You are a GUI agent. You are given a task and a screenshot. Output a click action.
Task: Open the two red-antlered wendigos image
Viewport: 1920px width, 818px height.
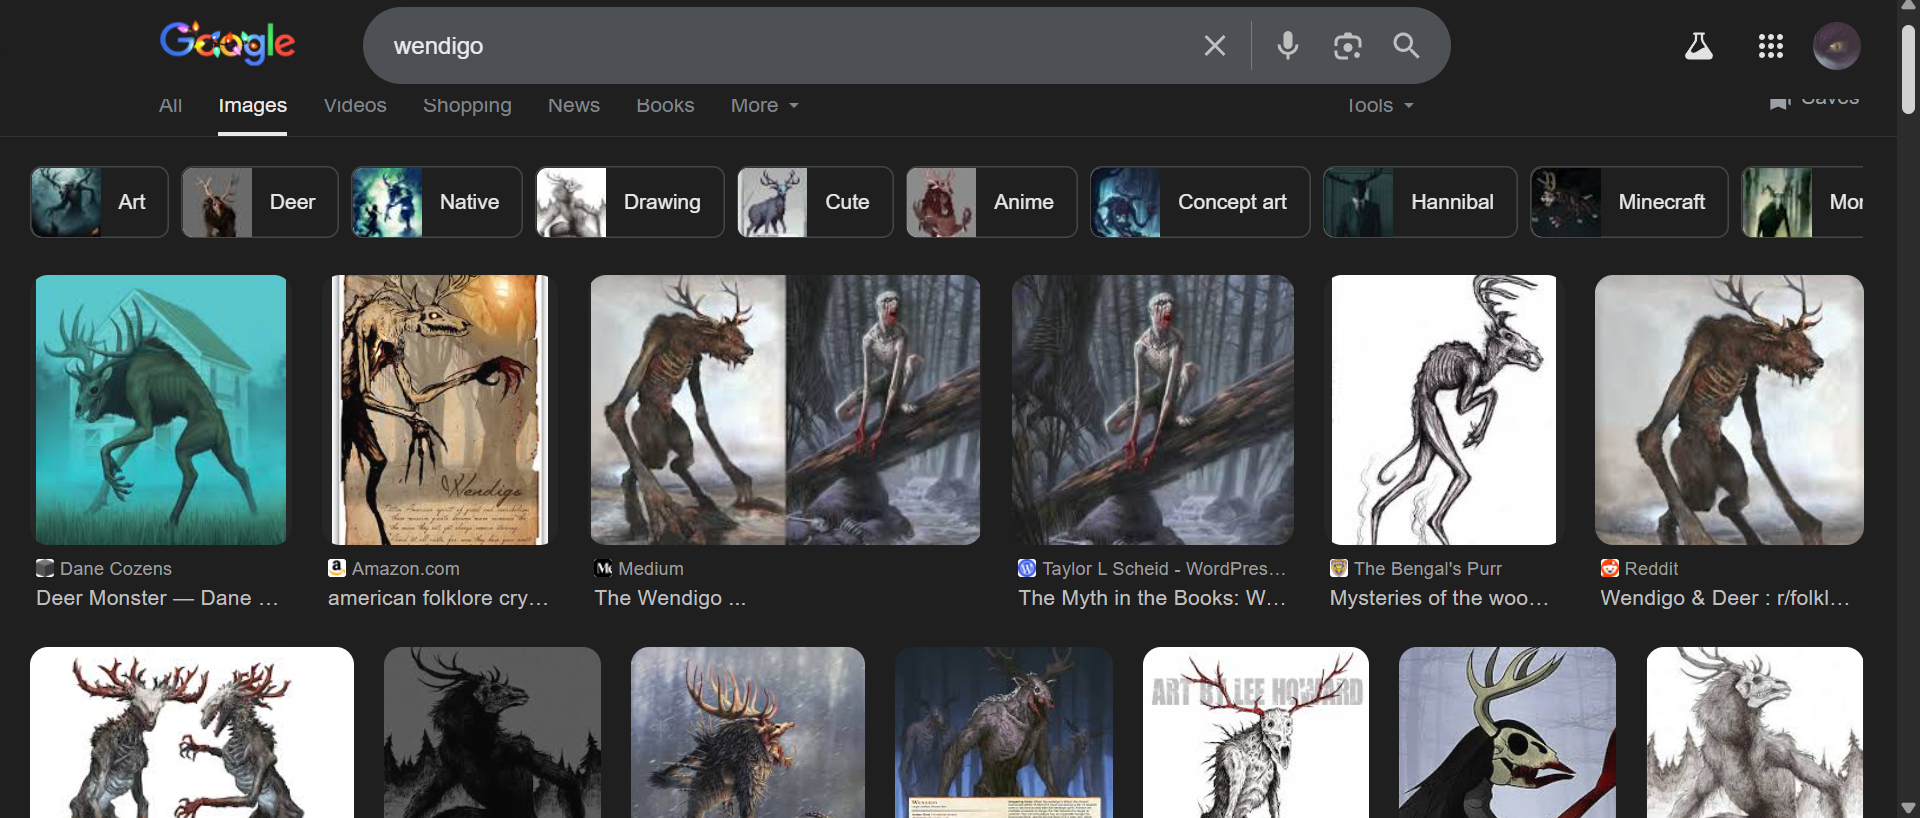[x=192, y=732]
